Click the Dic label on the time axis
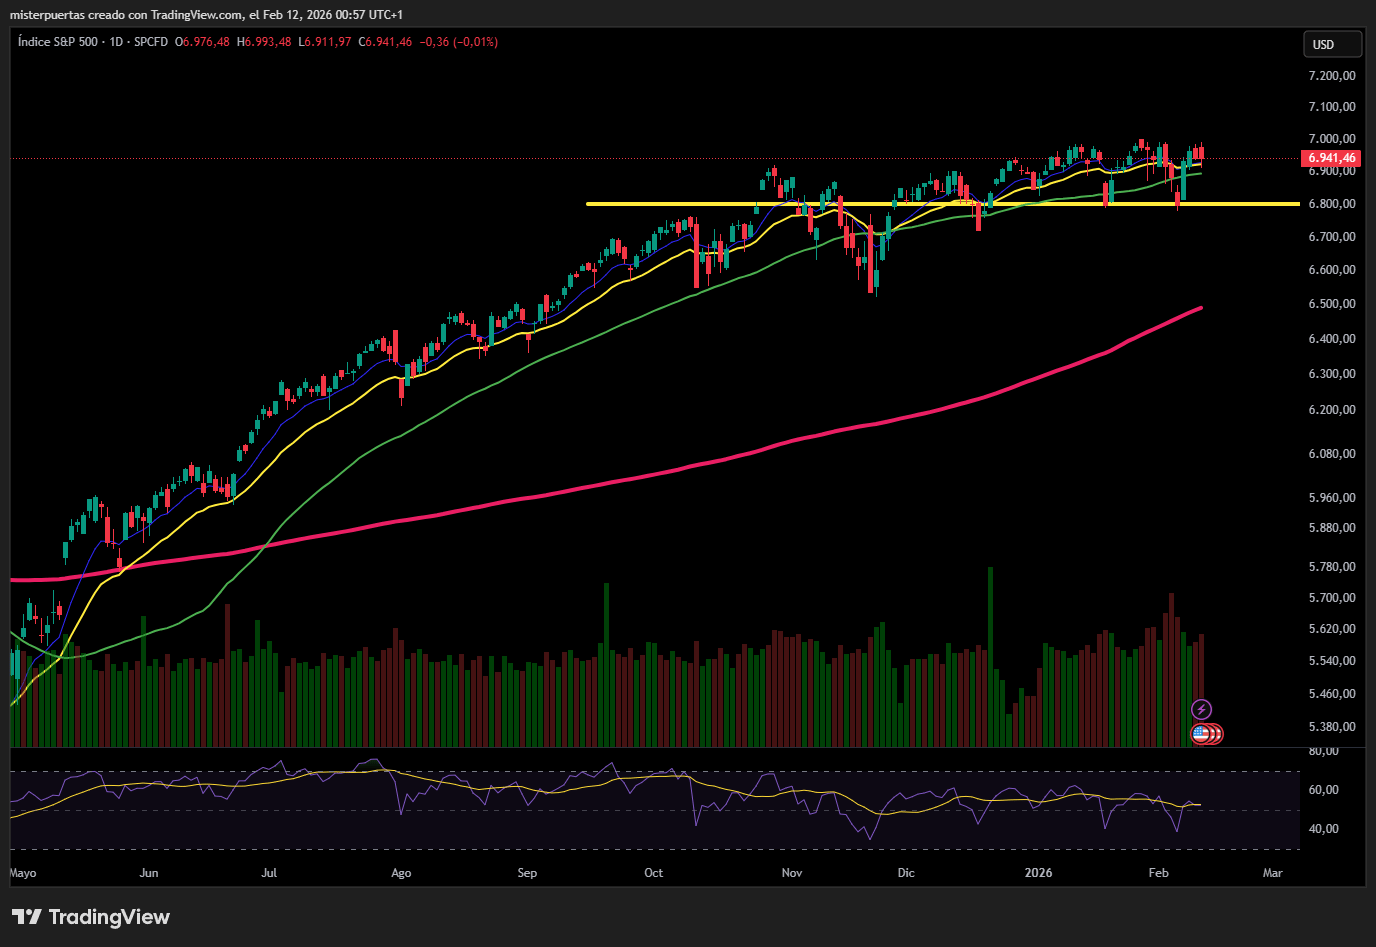The width and height of the screenshot is (1376, 947). (906, 873)
